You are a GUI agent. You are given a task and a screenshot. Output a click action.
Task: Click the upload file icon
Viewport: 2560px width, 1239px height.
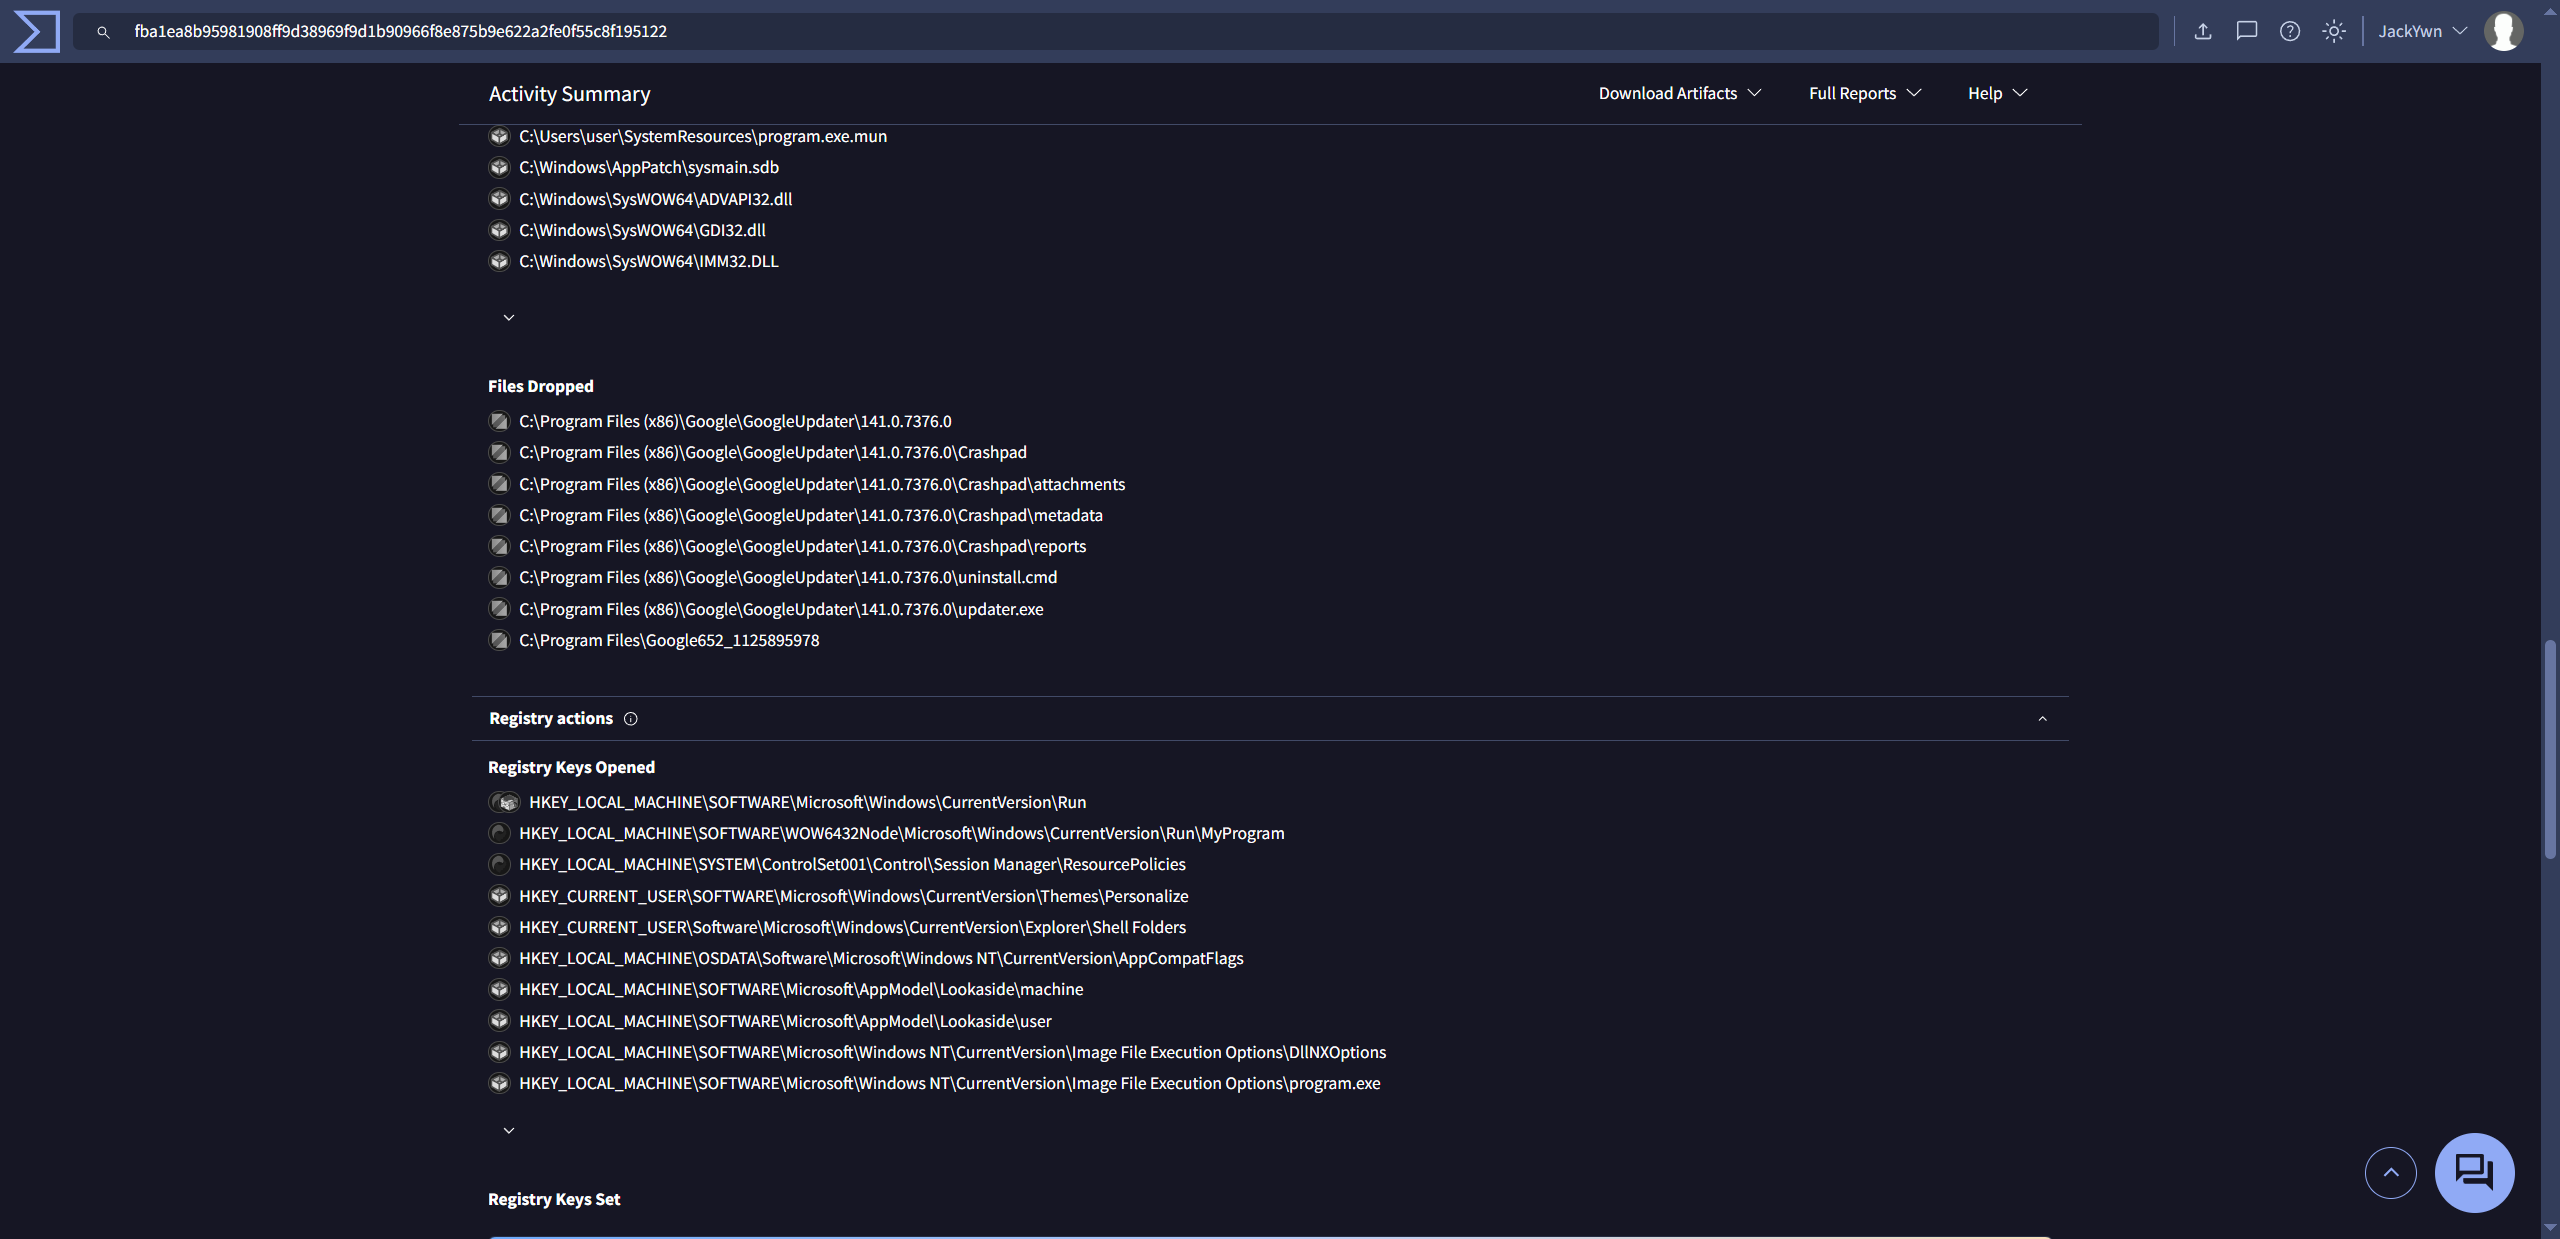tap(2203, 31)
